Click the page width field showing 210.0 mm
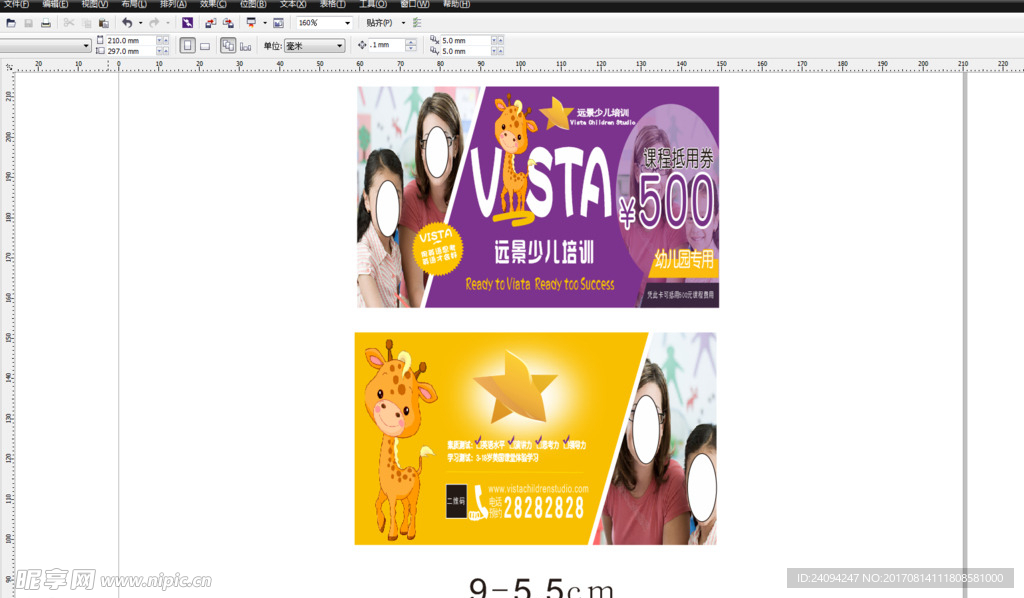1024x598 pixels. (x=130, y=40)
